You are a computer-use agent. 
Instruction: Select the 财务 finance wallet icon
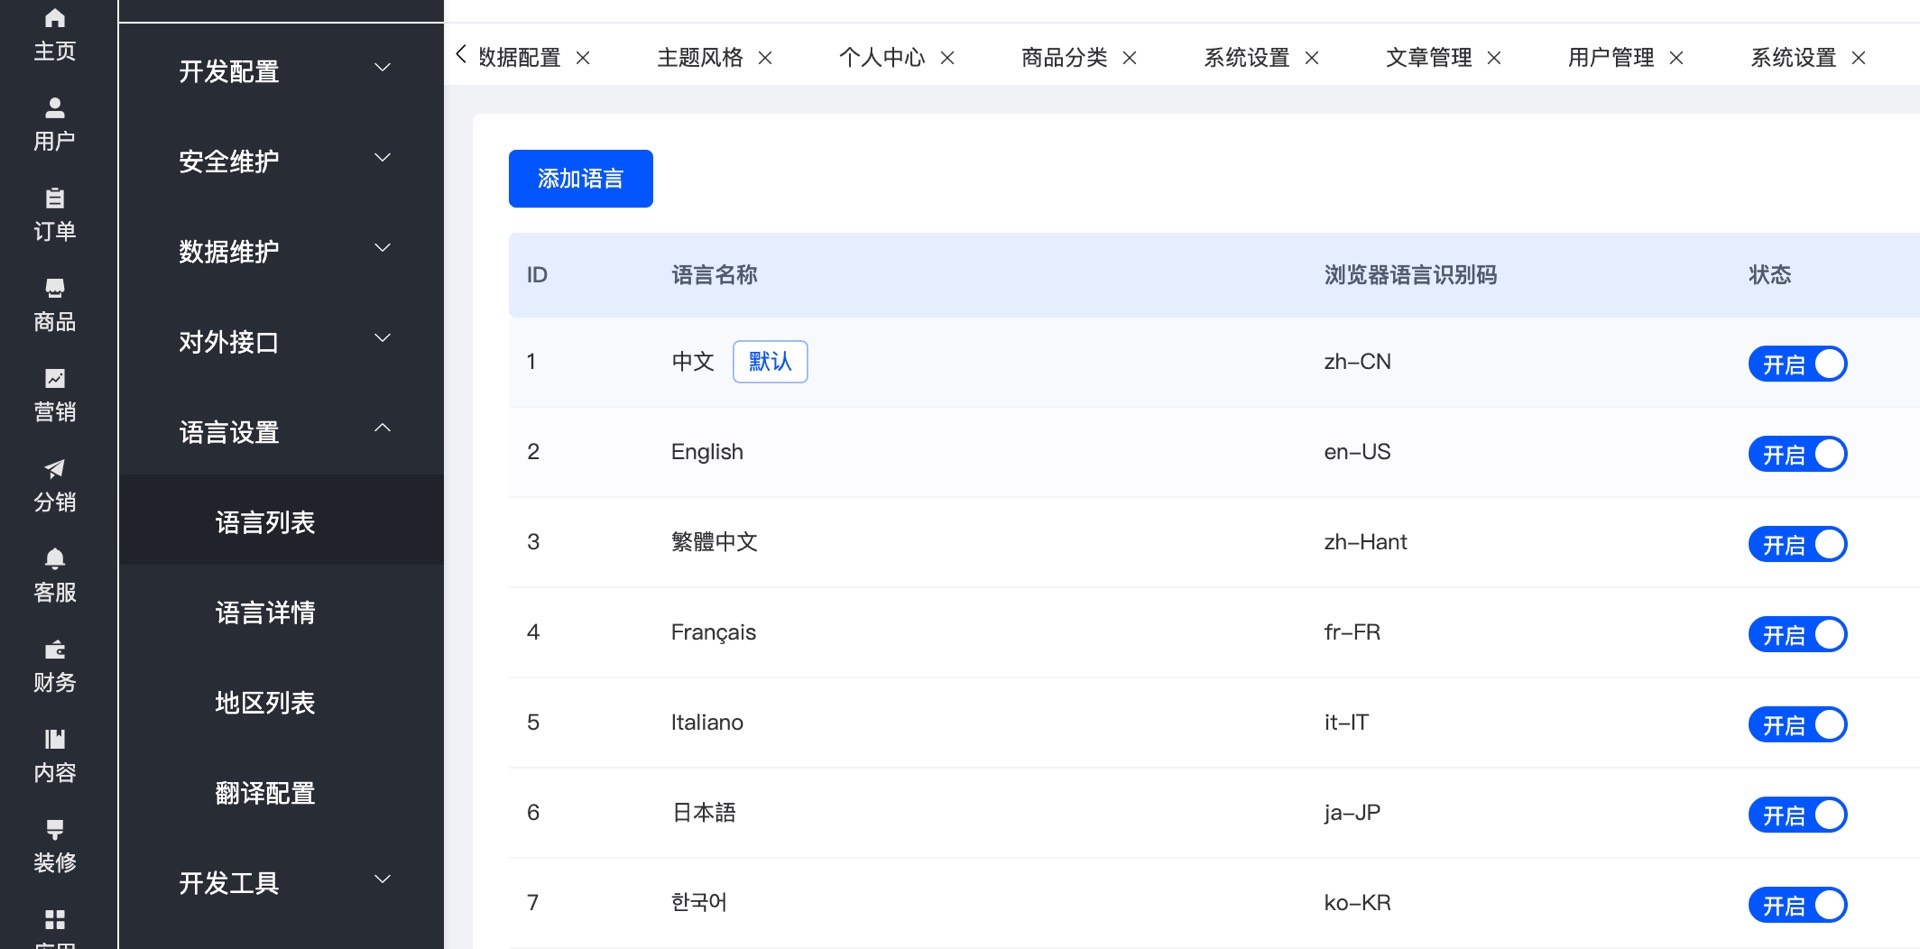[x=55, y=650]
